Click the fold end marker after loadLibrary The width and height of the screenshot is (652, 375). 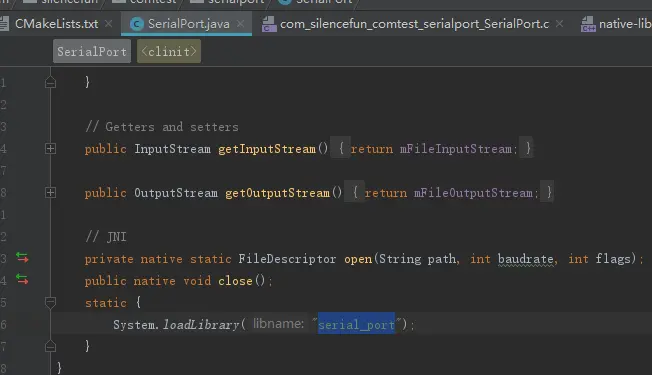point(50,346)
